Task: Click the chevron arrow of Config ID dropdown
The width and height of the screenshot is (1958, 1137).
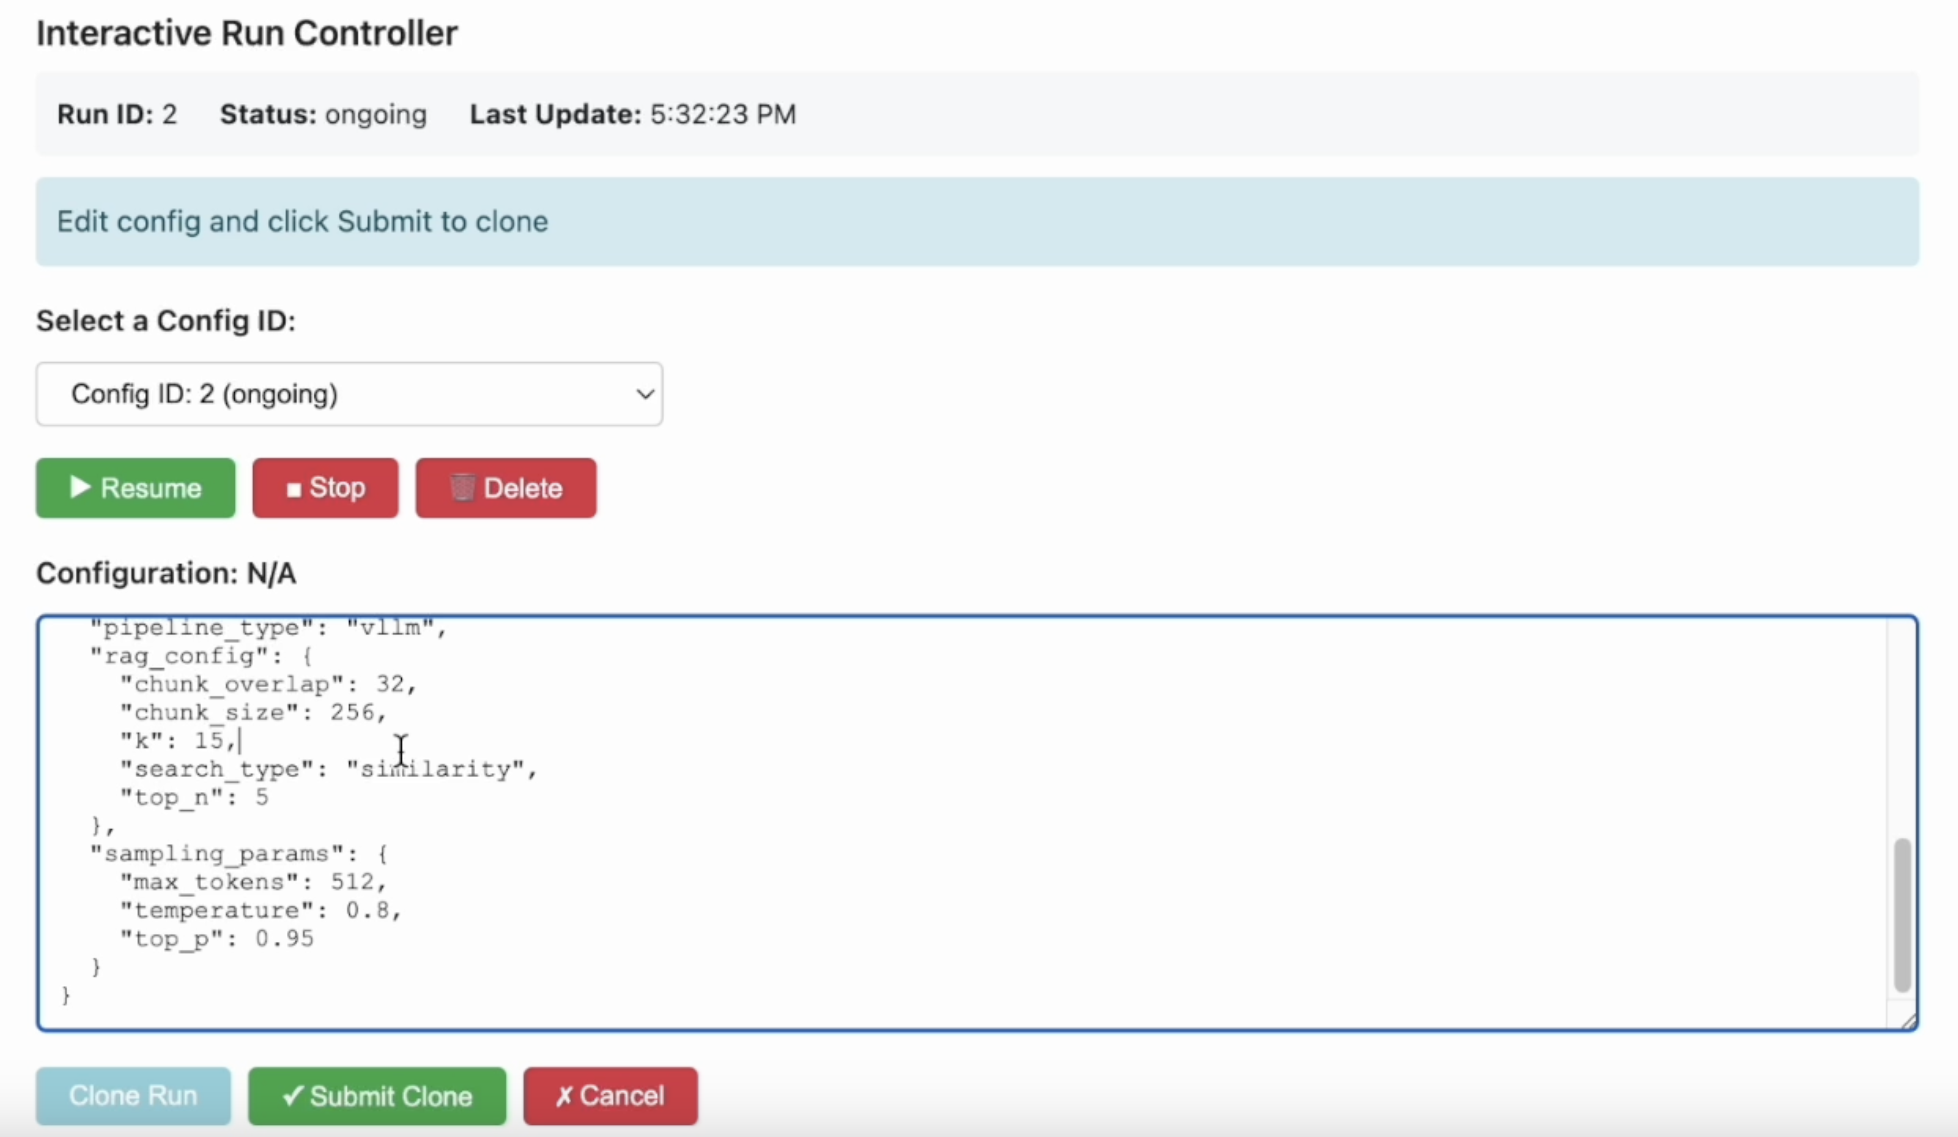Action: pos(645,394)
